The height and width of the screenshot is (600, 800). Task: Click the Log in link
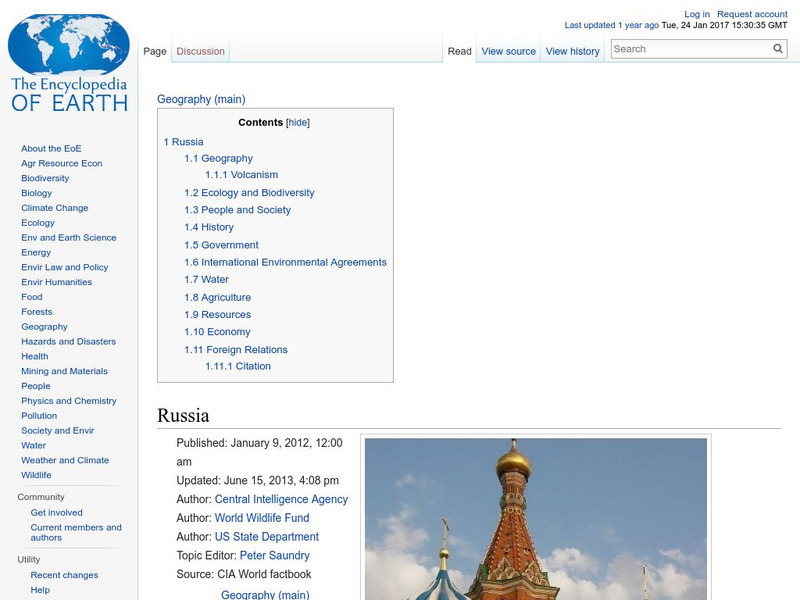(x=696, y=15)
